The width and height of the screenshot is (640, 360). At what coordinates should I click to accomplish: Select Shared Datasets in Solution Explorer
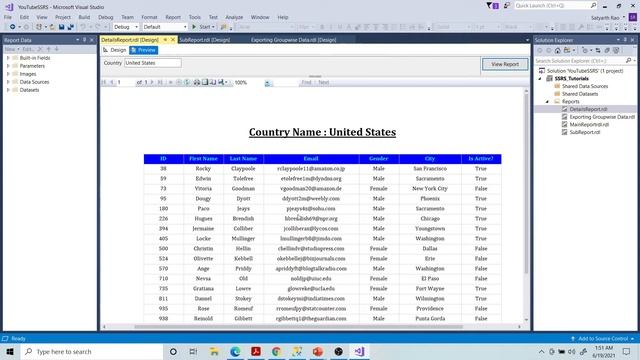pyautogui.click(x=580, y=94)
